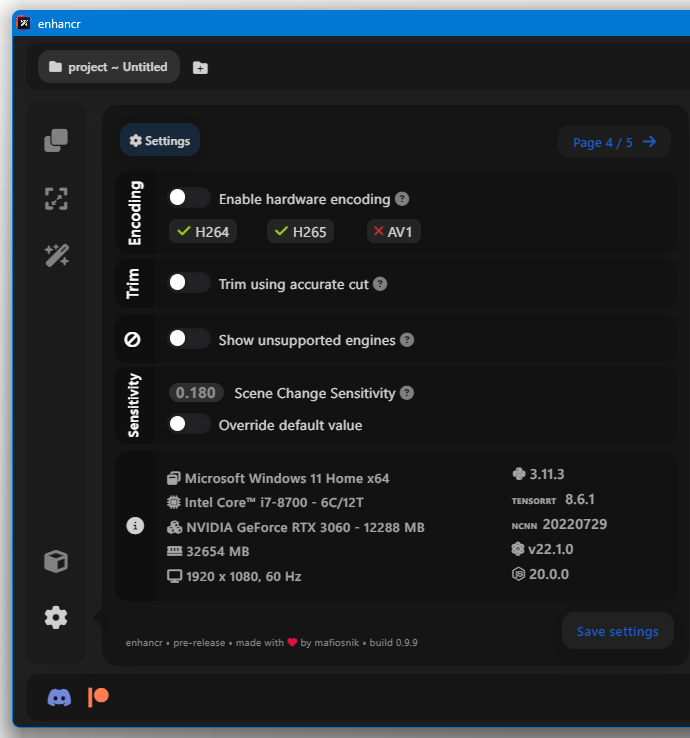Show help for Show unsupported engines

click(x=407, y=340)
